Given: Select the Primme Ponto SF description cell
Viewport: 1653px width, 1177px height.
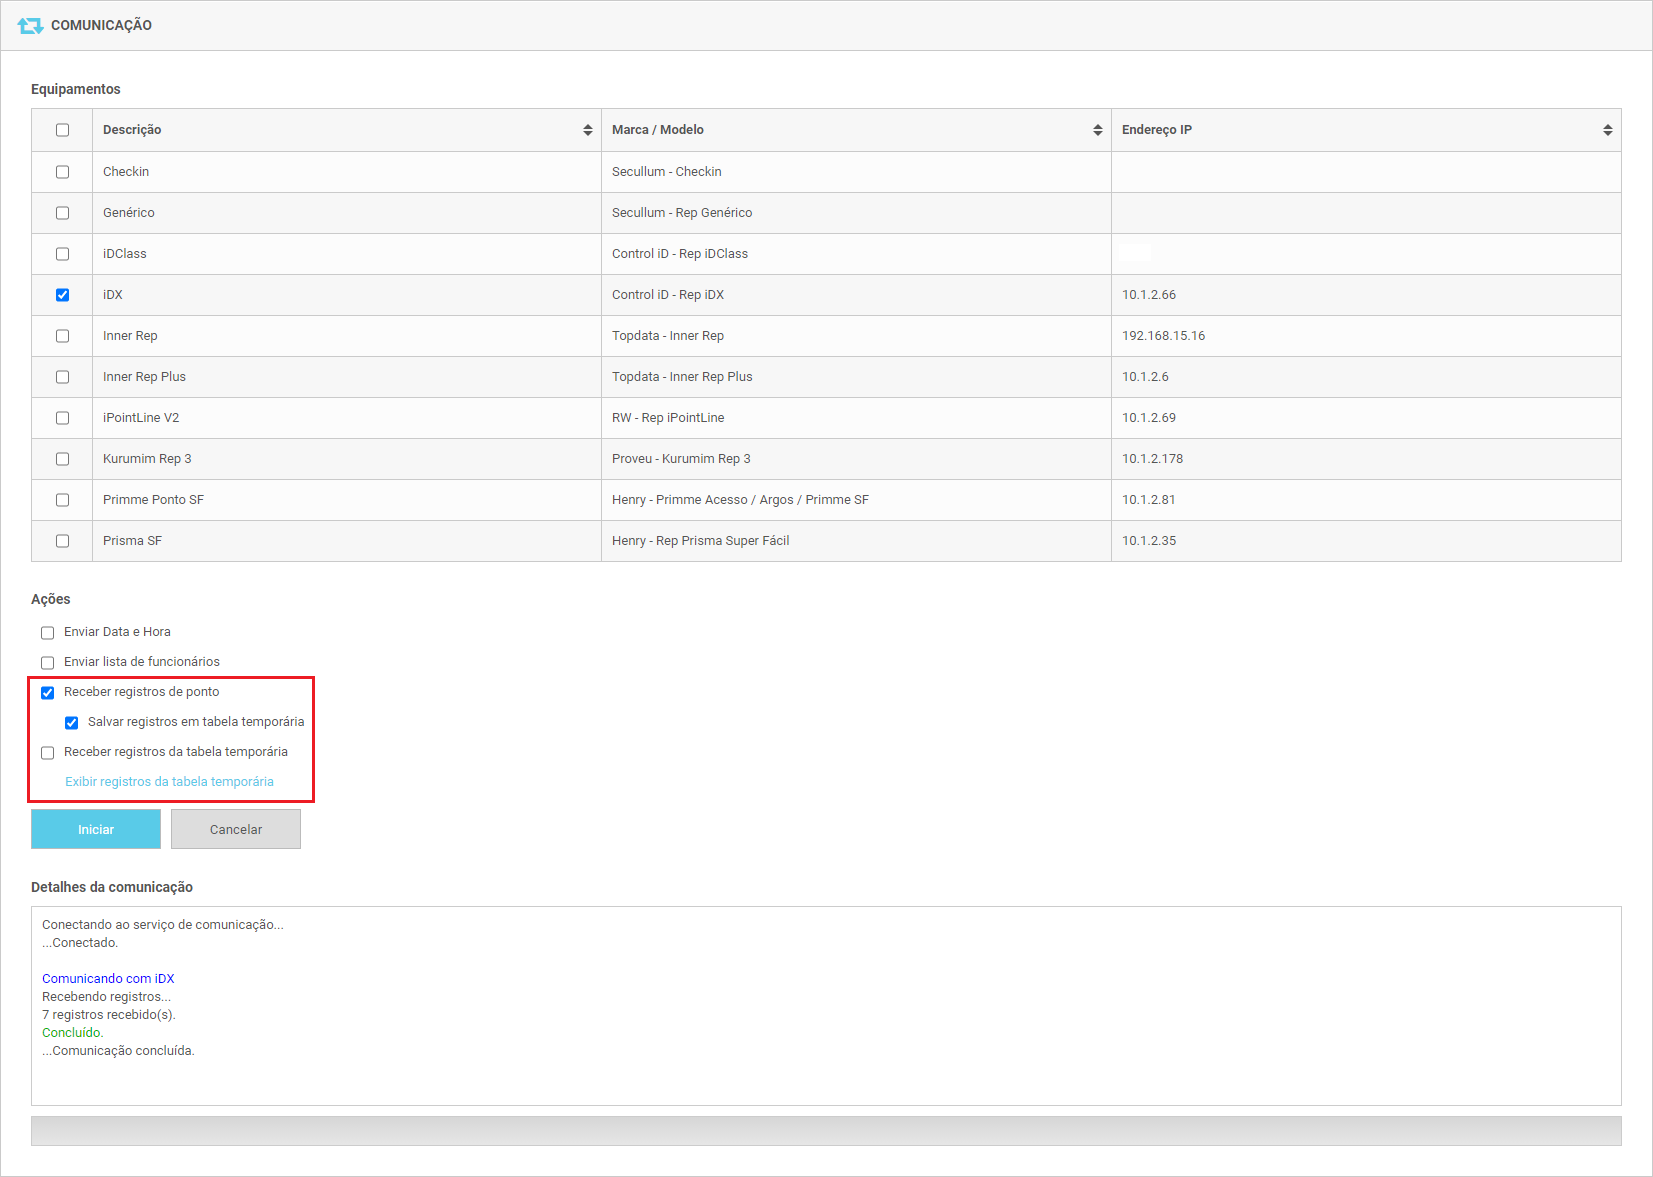Looking at the screenshot, I should coord(347,500).
